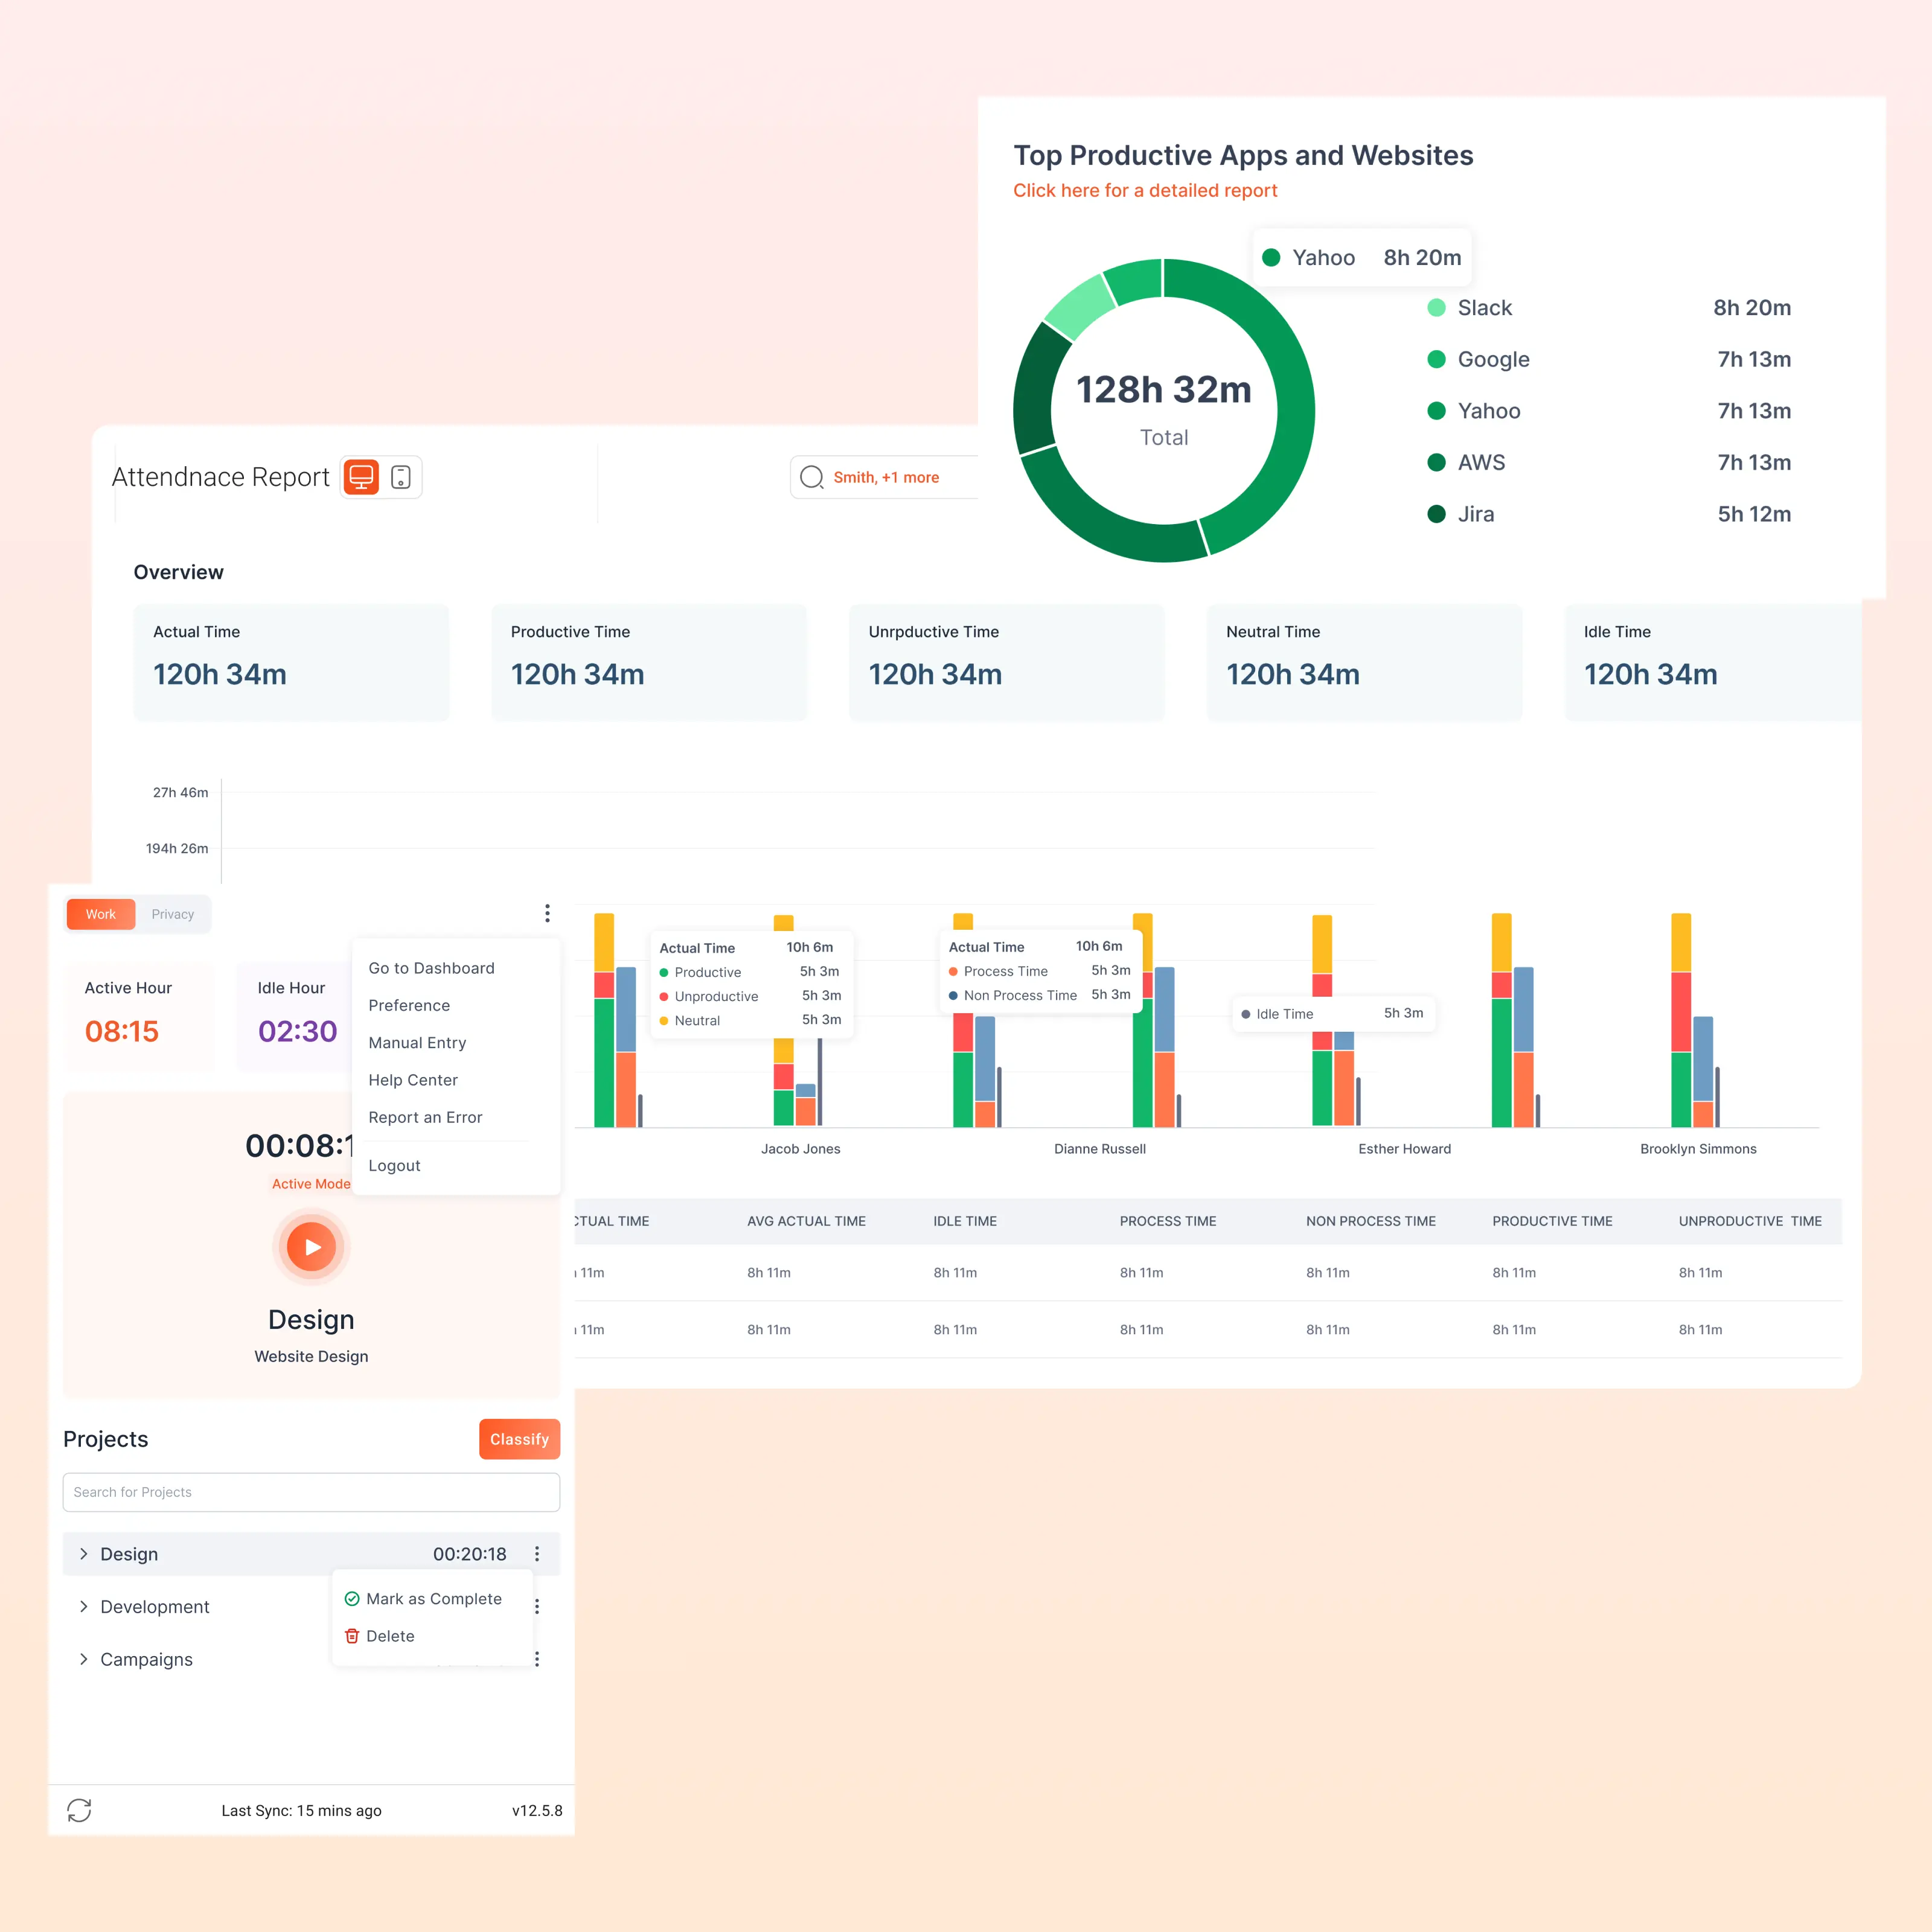The height and width of the screenshot is (1932, 1932).
Task: Click the Active Mode status label
Action: click(311, 1184)
